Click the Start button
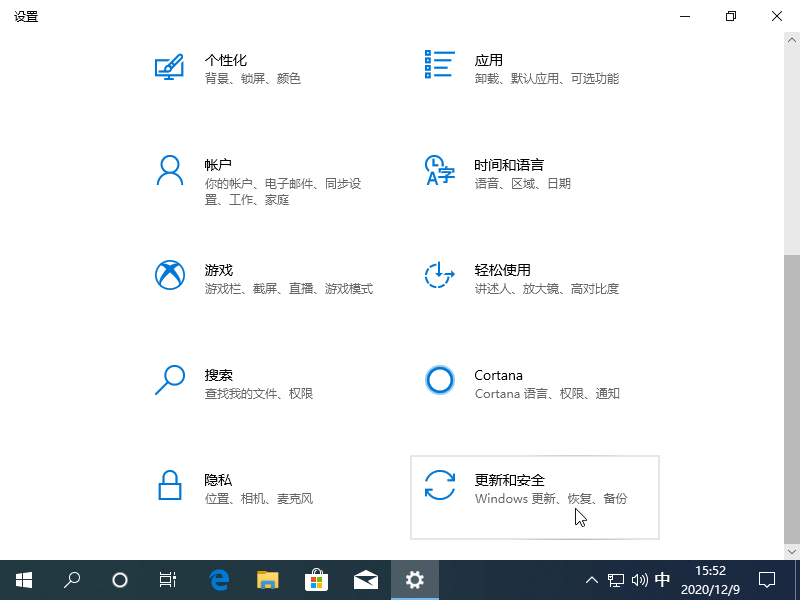The width and height of the screenshot is (800, 600). pos(24,580)
